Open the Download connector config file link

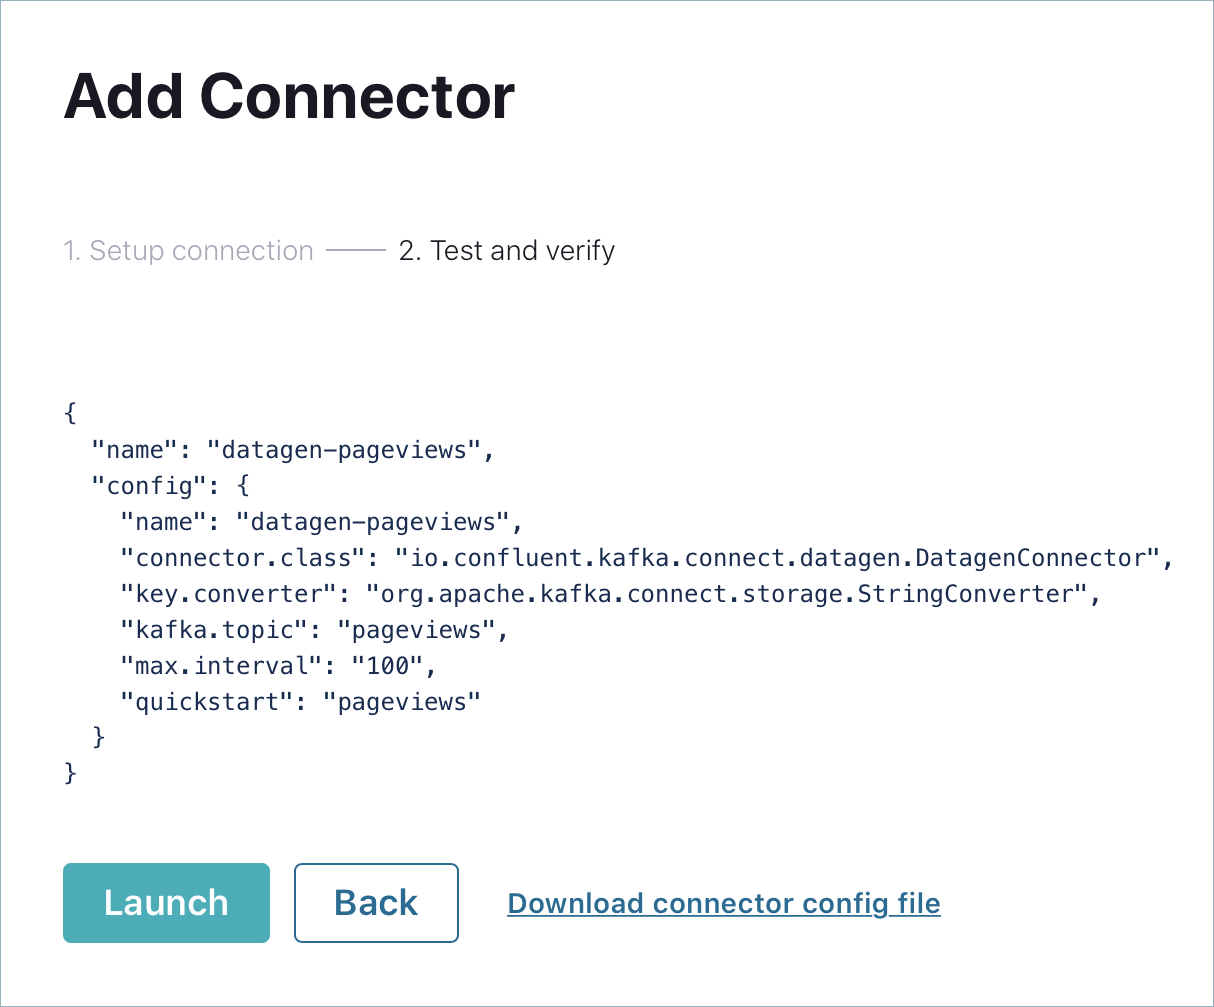[724, 904]
